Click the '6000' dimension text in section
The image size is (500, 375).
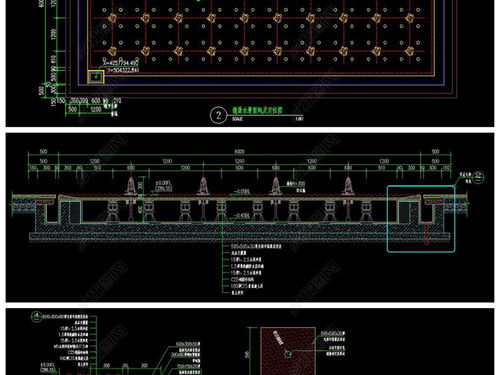(x=240, y=152)
